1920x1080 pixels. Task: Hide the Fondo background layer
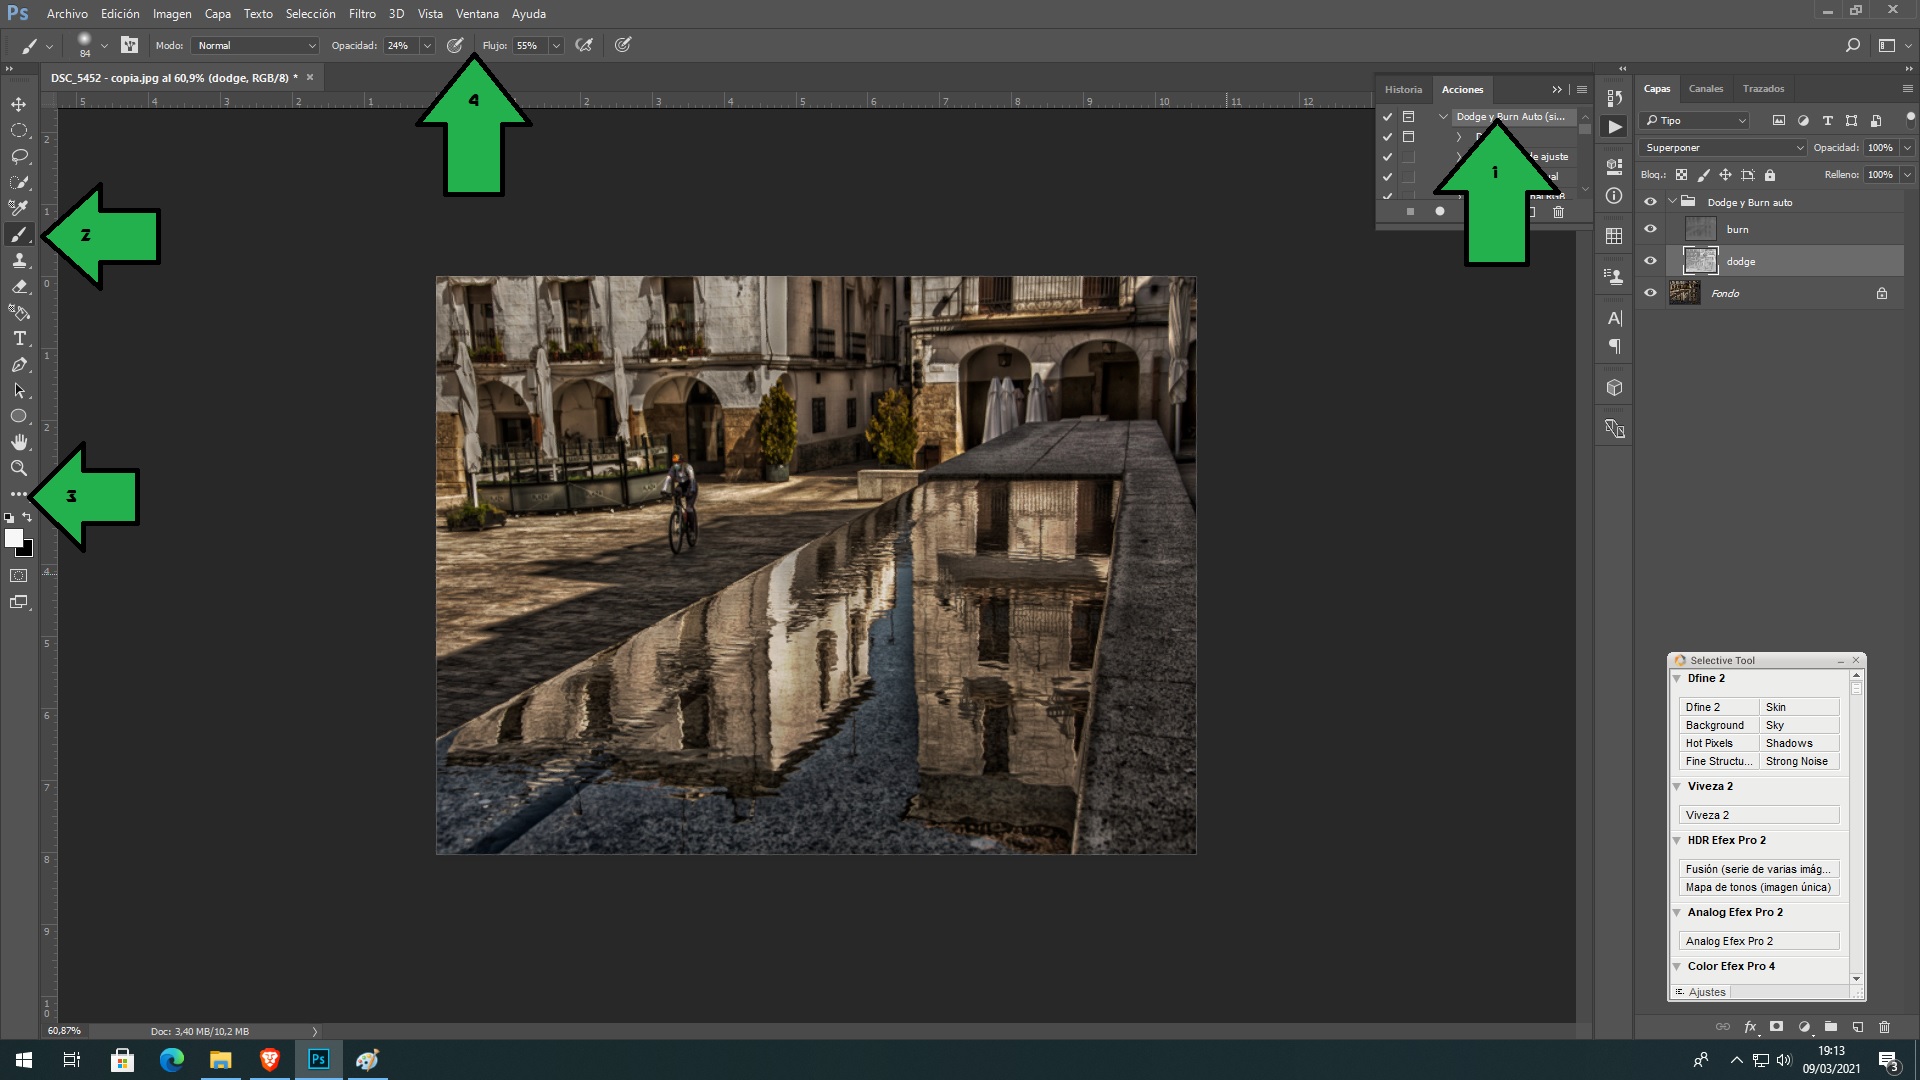pos(1651,293)
